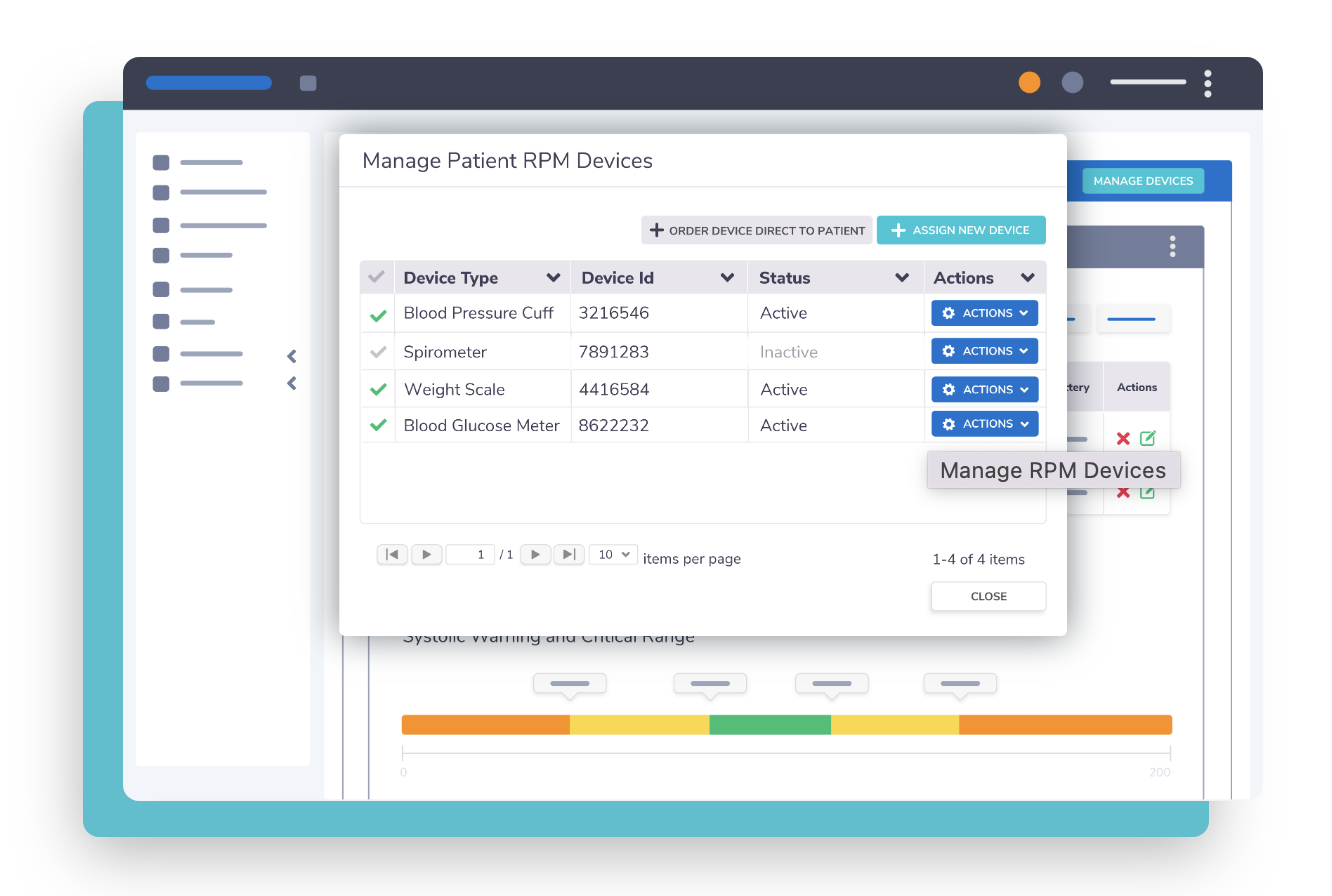
Task: Expand Device Type column header menu
Action: click(553, 278)
